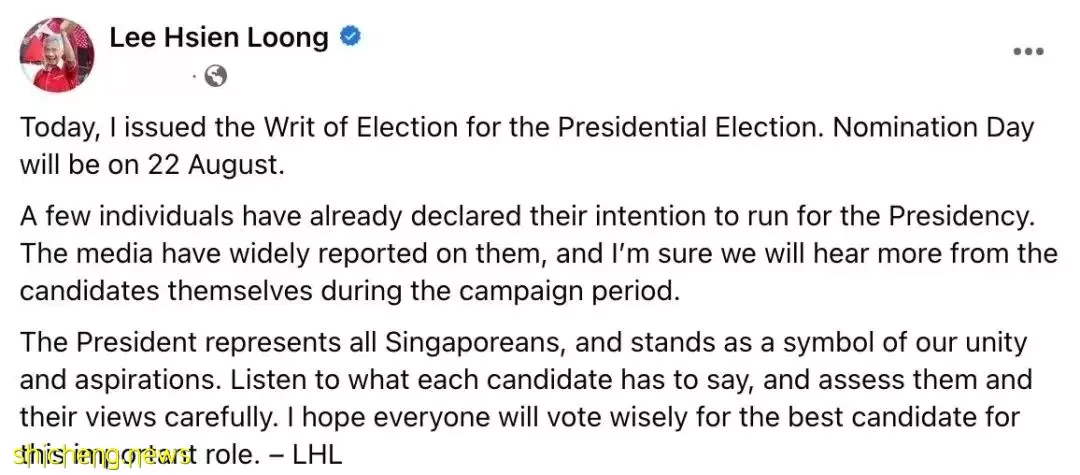The image size is (1080, 475).
Task: Open Lee Hsien Loong's profile picture
Action: click(x=57, y=55)
